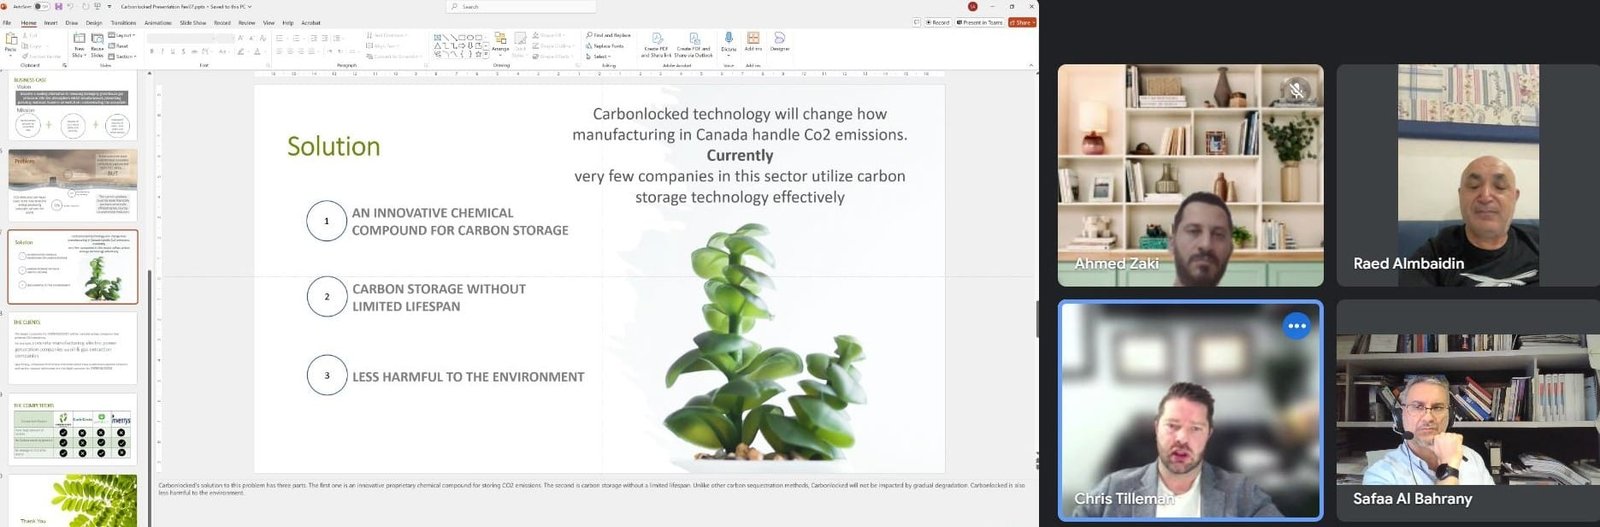1600x527 pixels.
Task: Toggle the AutoSave switch
Action: (x=42, y=6)
